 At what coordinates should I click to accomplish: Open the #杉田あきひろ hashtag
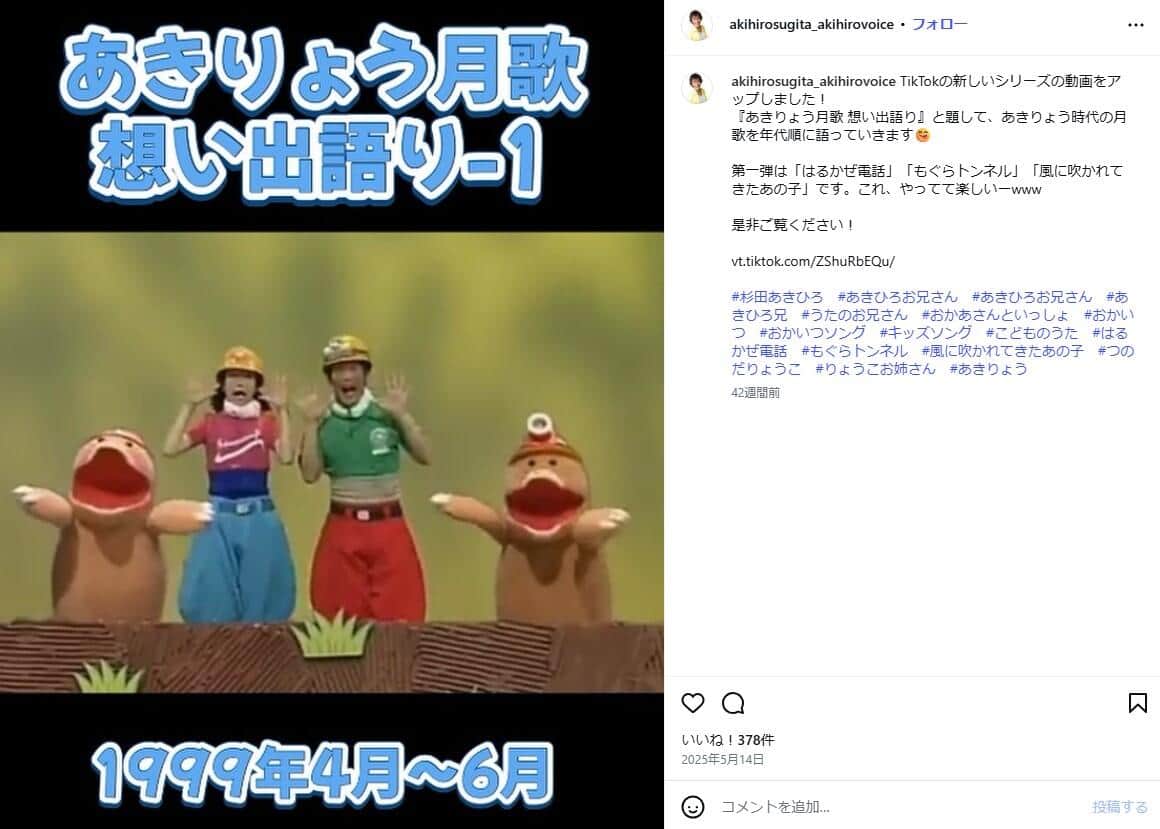777,297
